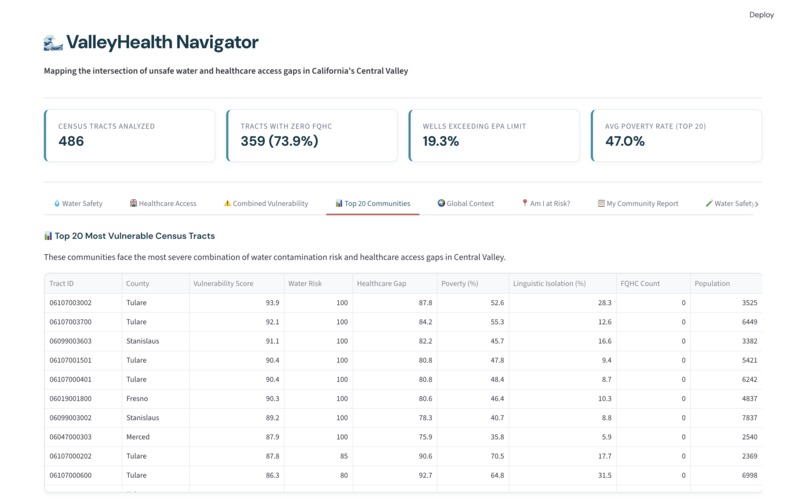Screen dimensions: 806x504
Task: Switch to My Community Report tab
Action: pos(638,204)
